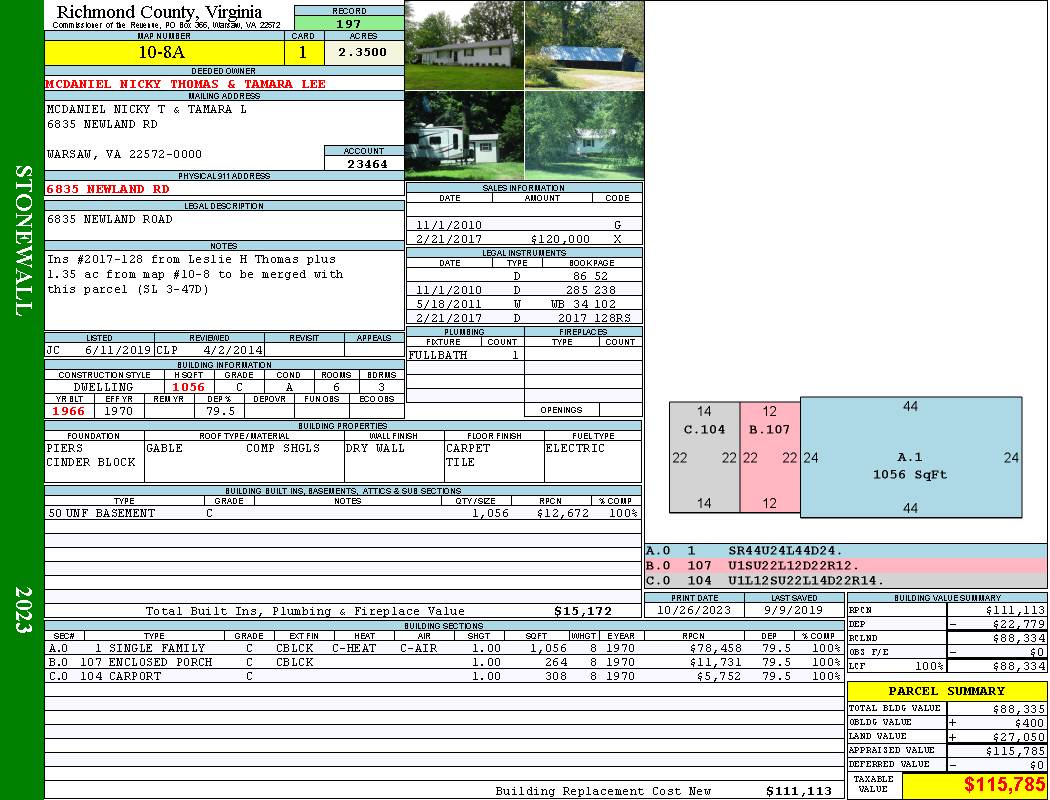The width and height of the screenshot is (1050, 800).
Task: Select the physical 911 address 6835 Newland Rd
Action: pos(108,188)
